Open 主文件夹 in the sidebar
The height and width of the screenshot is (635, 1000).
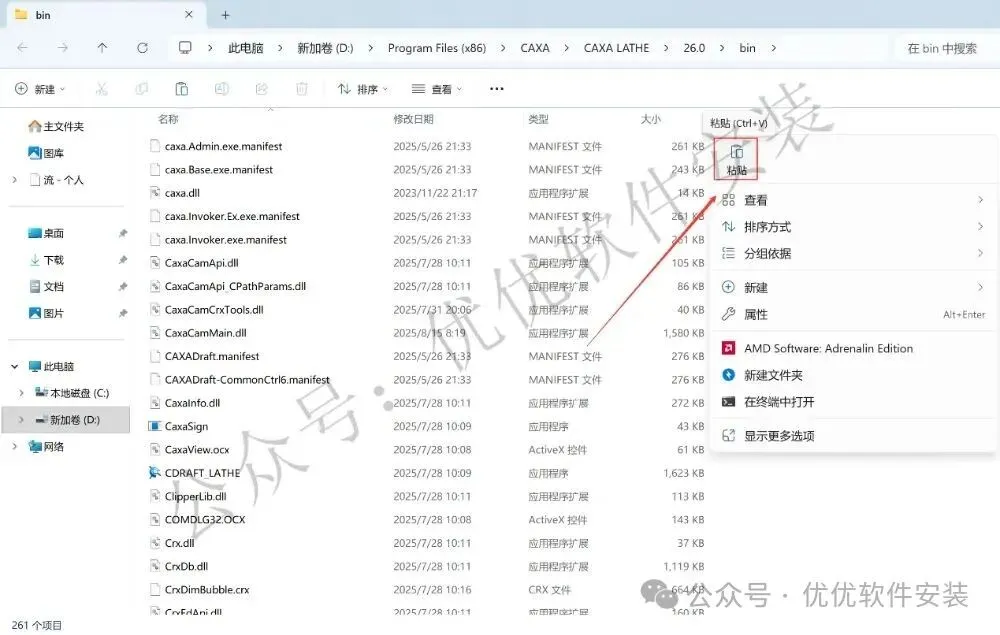click(x=56, y=126)
